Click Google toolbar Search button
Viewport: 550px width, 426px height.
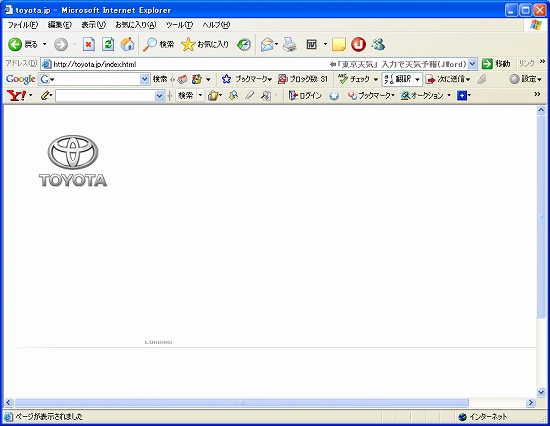coord(160,79)
